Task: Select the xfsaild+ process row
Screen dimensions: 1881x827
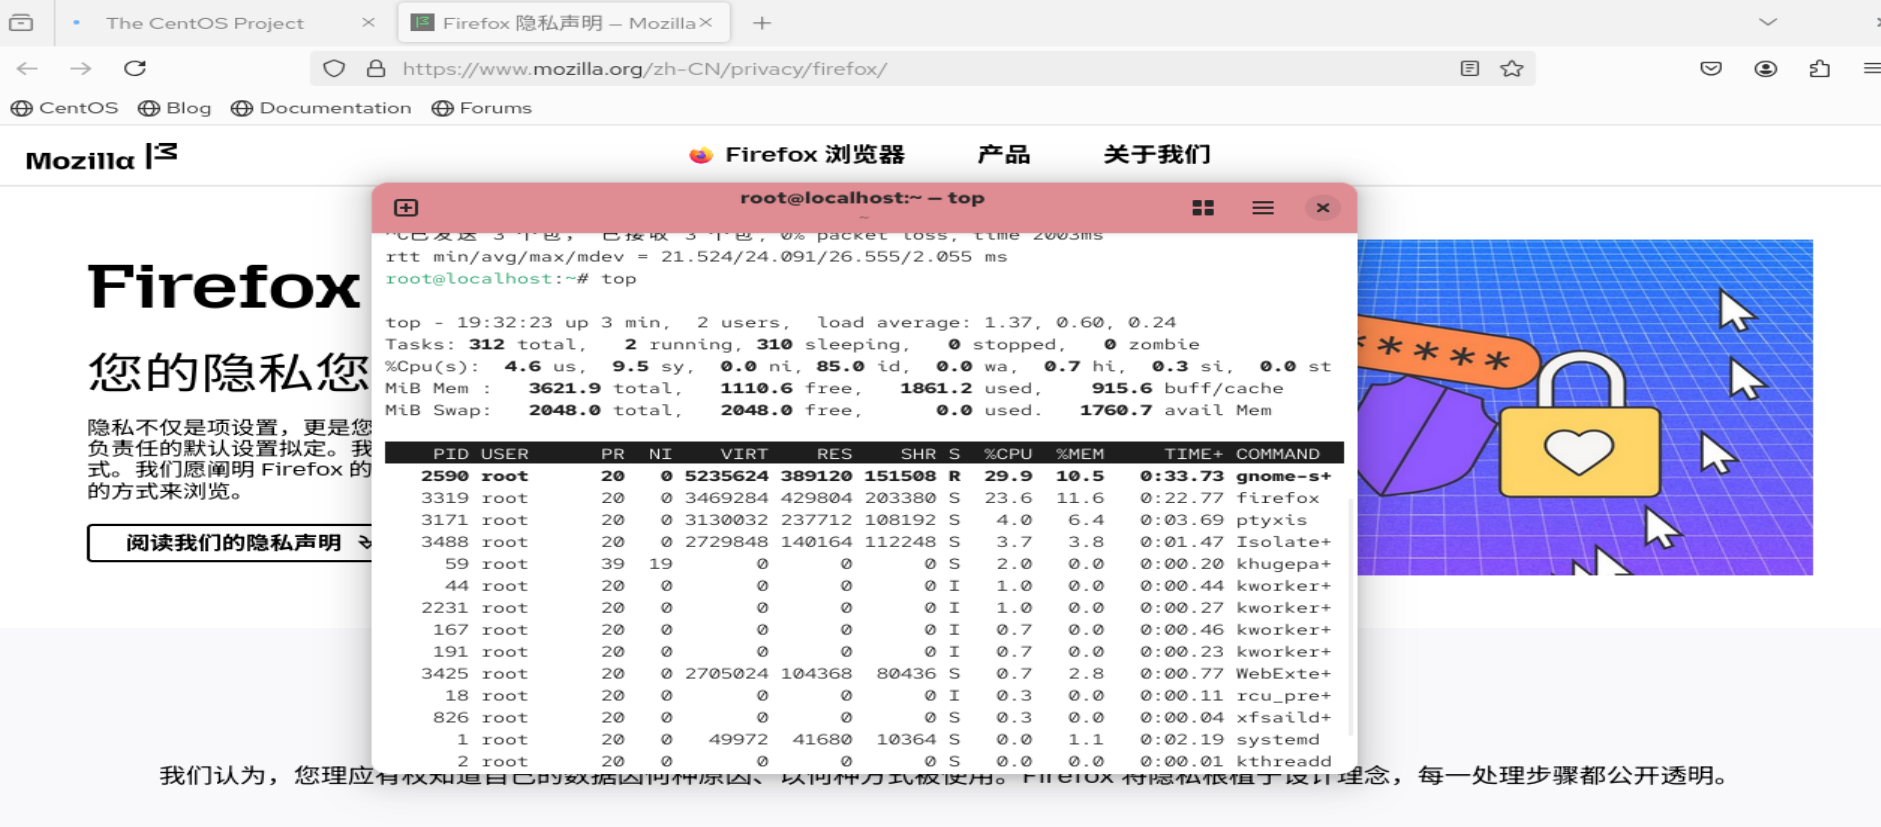Action: tap(864, 718)
